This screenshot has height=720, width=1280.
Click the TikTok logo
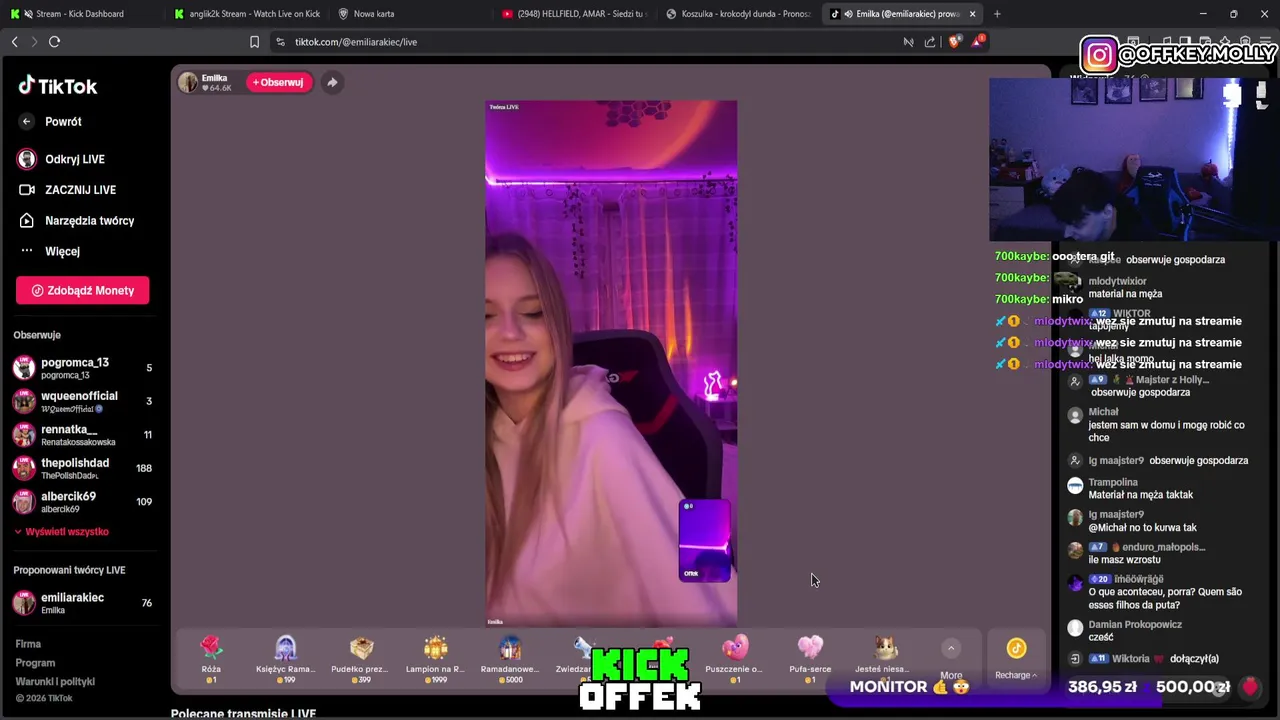click(x=58, y=86)
